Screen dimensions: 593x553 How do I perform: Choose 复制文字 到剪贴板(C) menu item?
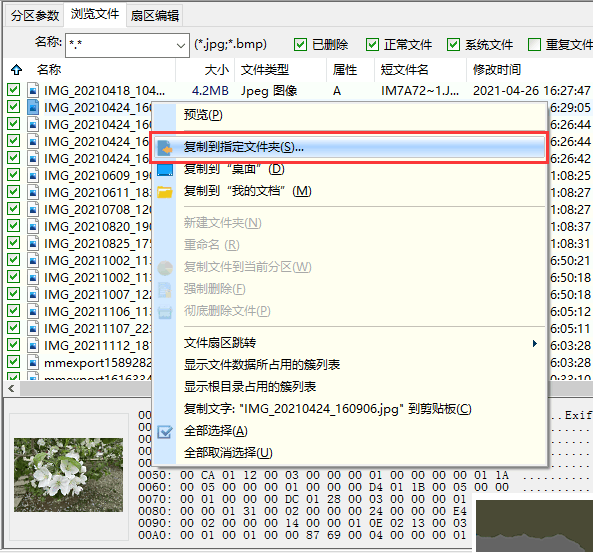tap(350, 409)
